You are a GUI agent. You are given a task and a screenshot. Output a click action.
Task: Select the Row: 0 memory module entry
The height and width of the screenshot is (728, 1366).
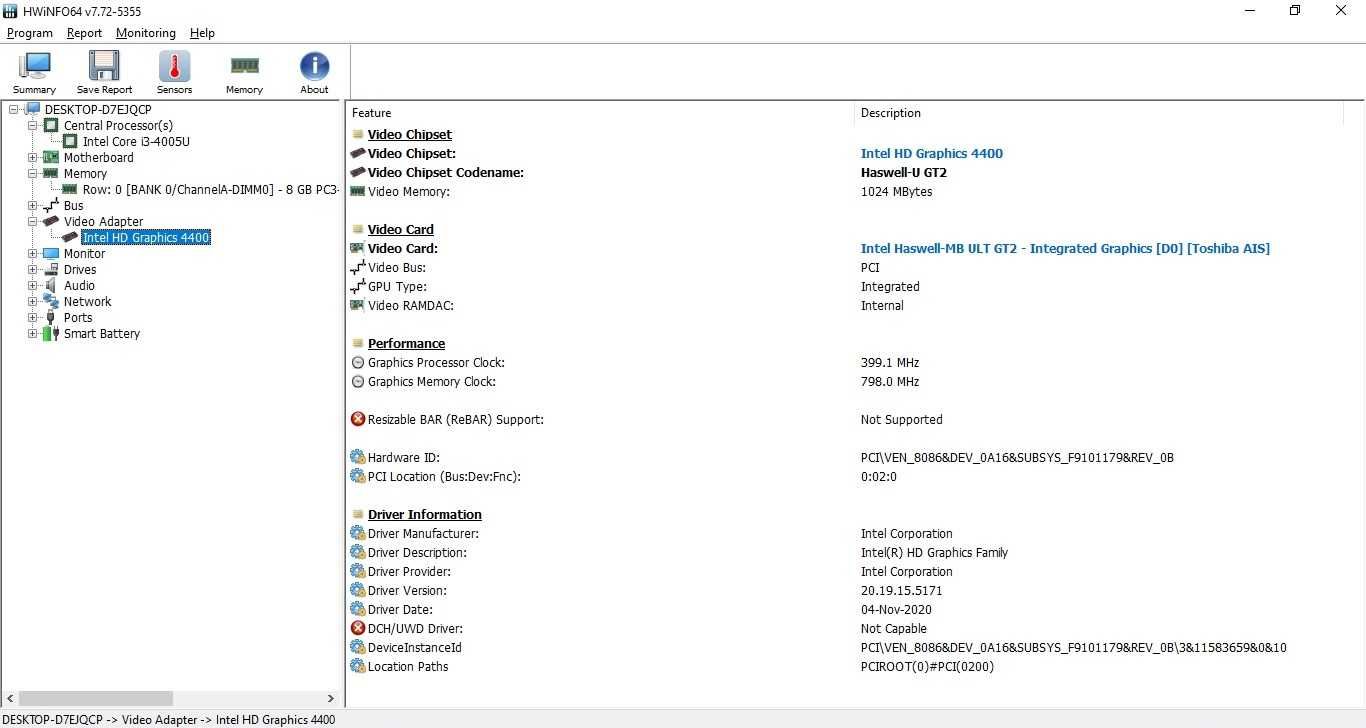coord(210,189)
